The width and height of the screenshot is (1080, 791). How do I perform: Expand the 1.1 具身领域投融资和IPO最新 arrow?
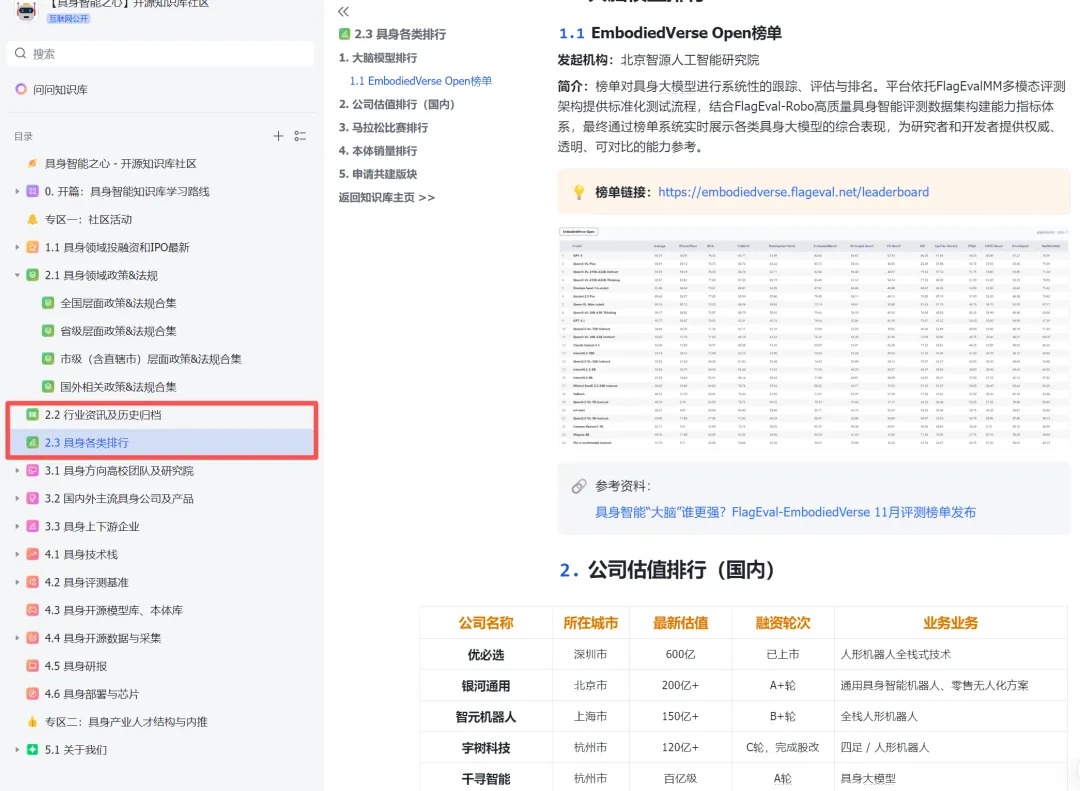[x=17, y=247]
